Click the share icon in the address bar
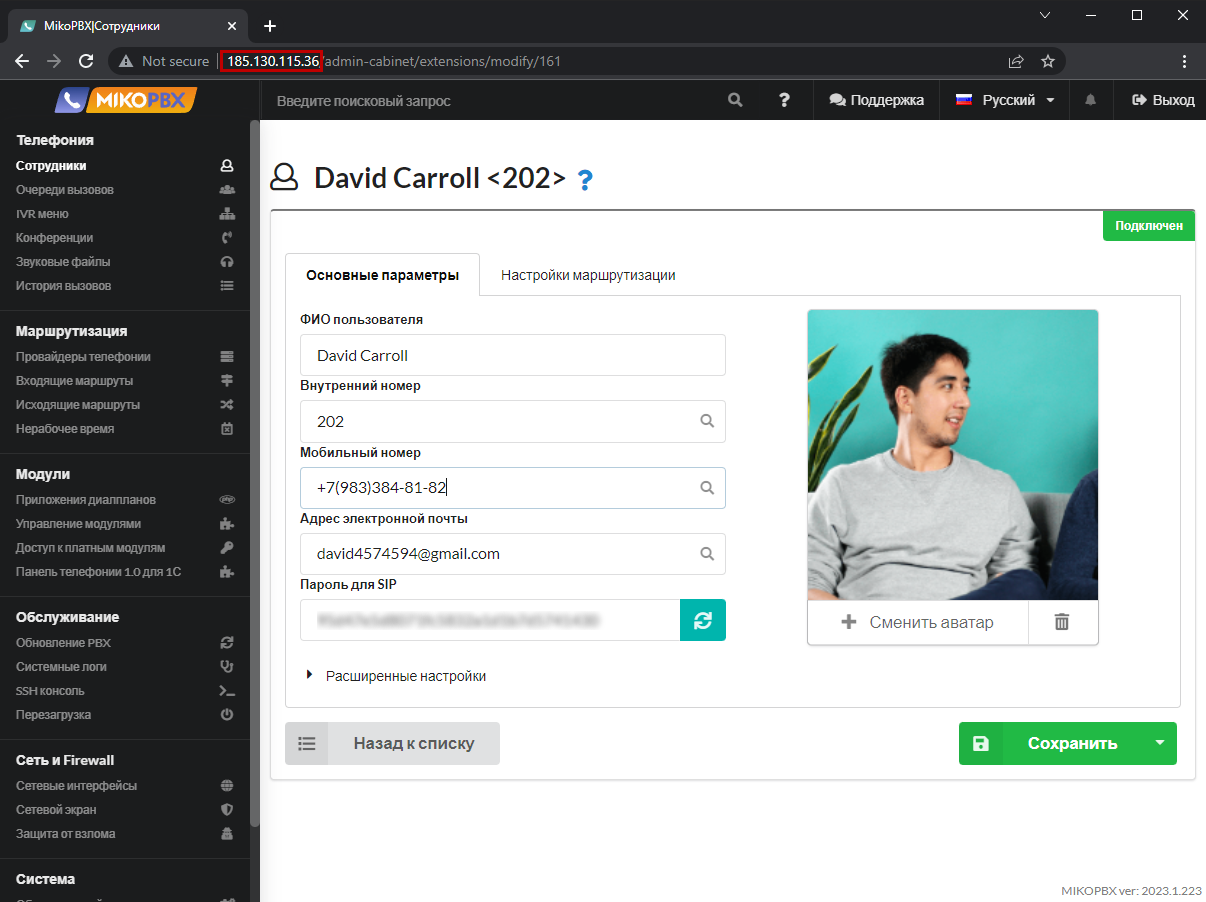The height and width of the screenshot is (902, 1206). click(1016, 61)
